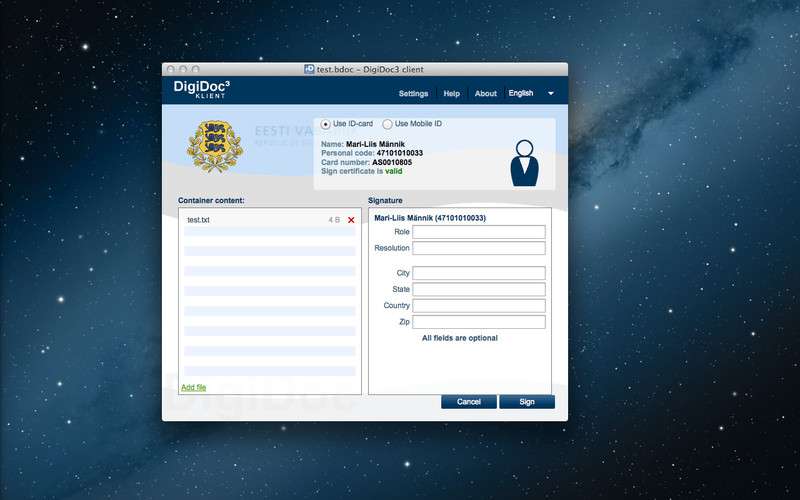The image size is (800, 500).
Task: Focus the City input field
Action: click(x=479, y=273)
